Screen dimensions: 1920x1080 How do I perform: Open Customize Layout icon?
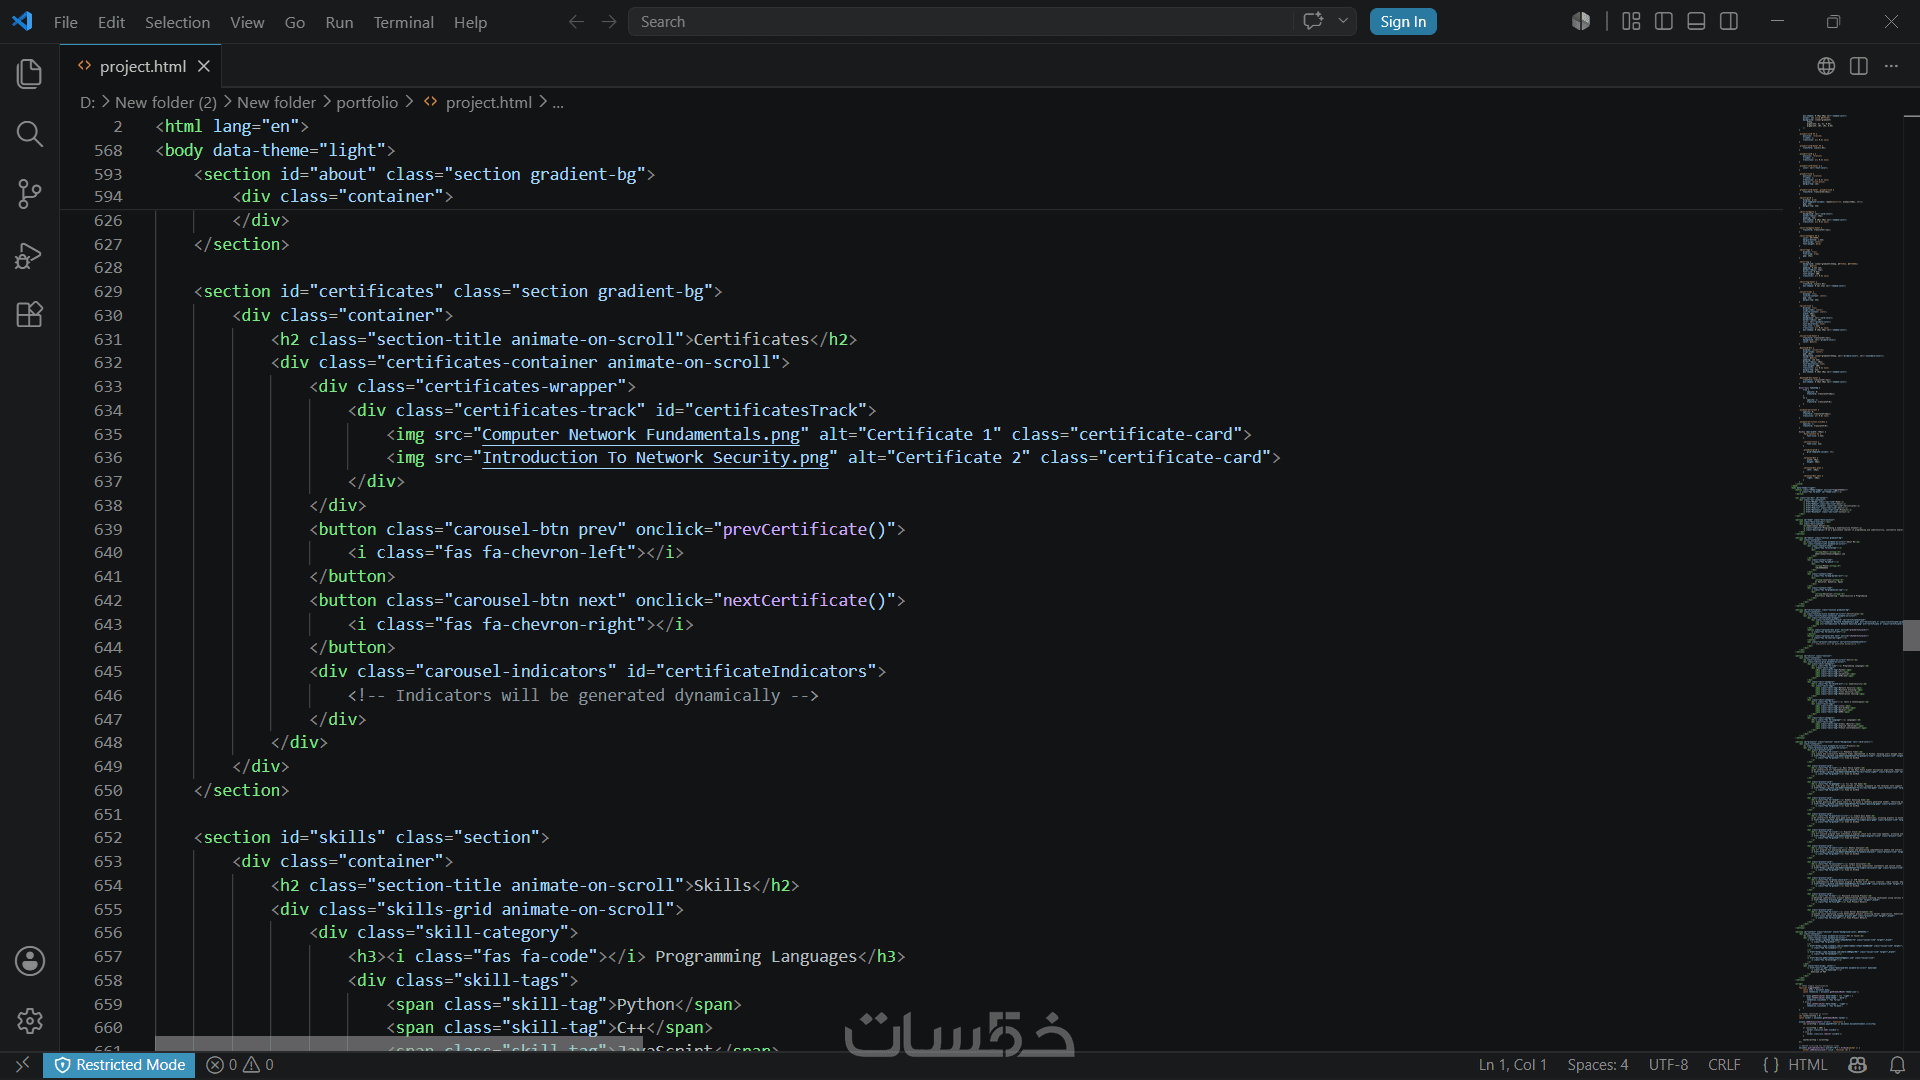point(1631,21)
